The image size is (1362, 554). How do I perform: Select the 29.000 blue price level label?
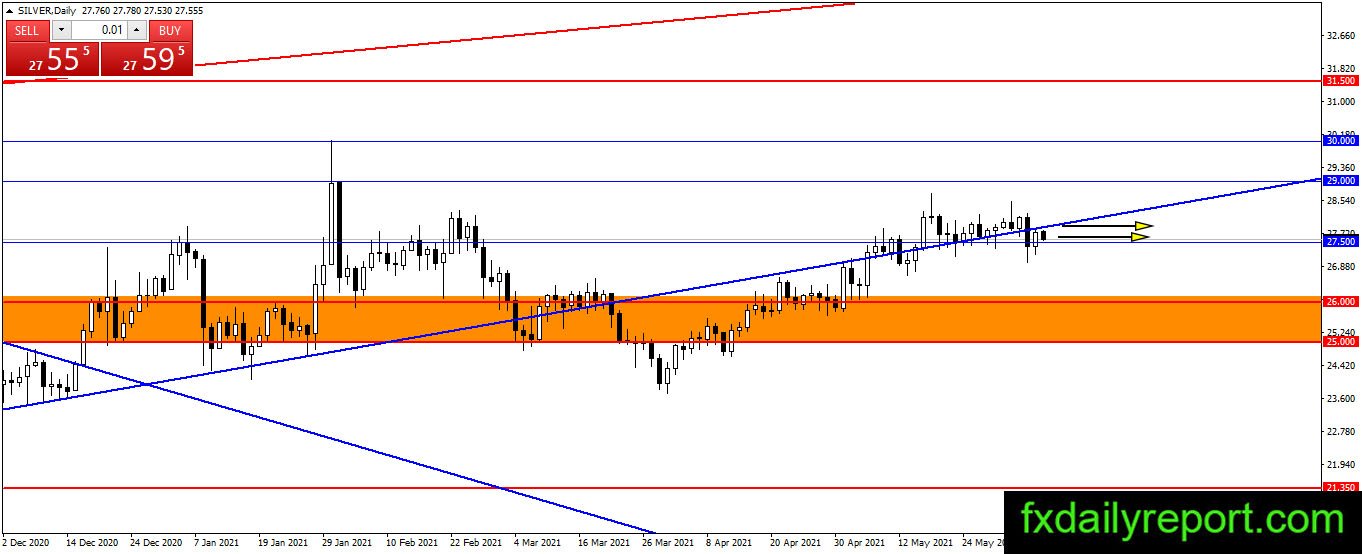pyautogui.click(x=1340, y=181)
